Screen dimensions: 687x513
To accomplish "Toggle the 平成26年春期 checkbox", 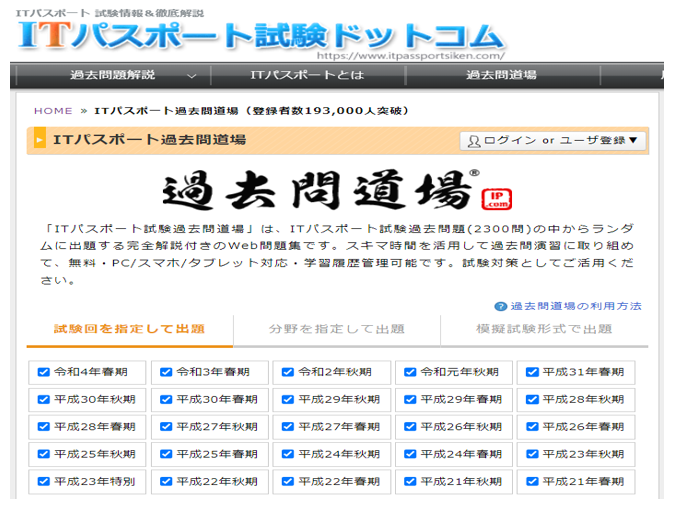I will tap(532, 427).
